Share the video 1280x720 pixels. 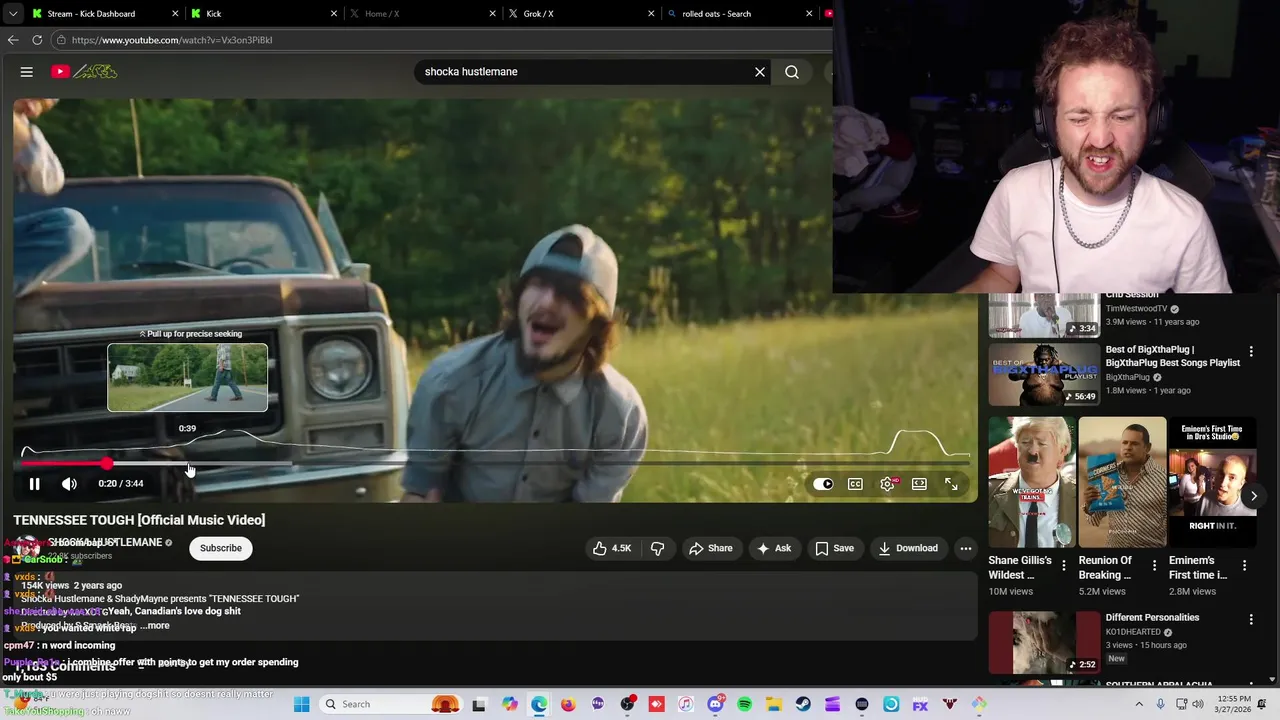point(710,548)
